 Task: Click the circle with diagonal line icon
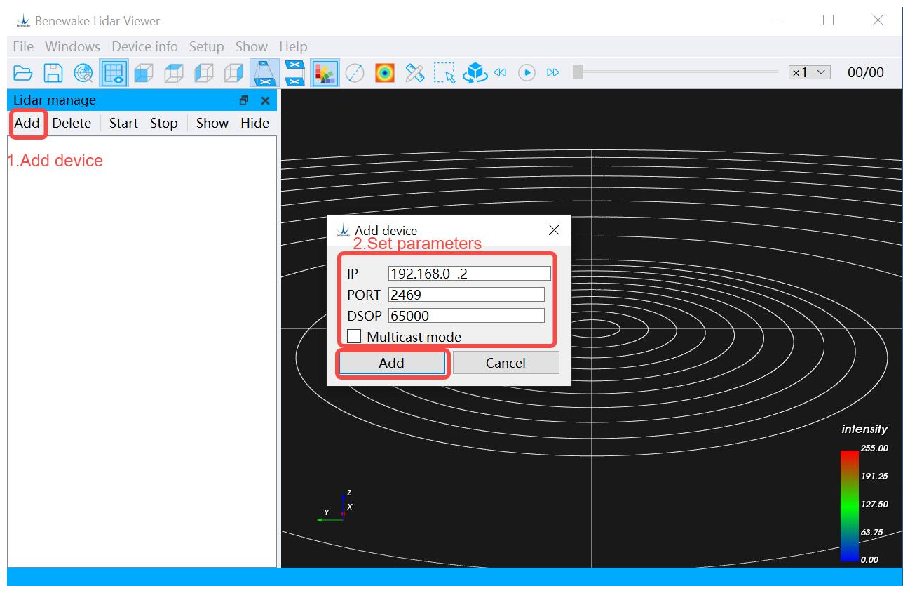click(x=355, y=73)
